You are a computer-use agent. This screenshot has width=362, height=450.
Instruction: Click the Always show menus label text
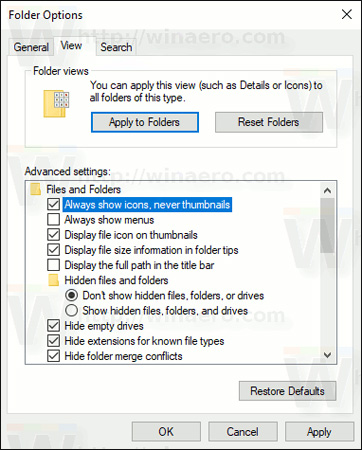pos(109,220)
